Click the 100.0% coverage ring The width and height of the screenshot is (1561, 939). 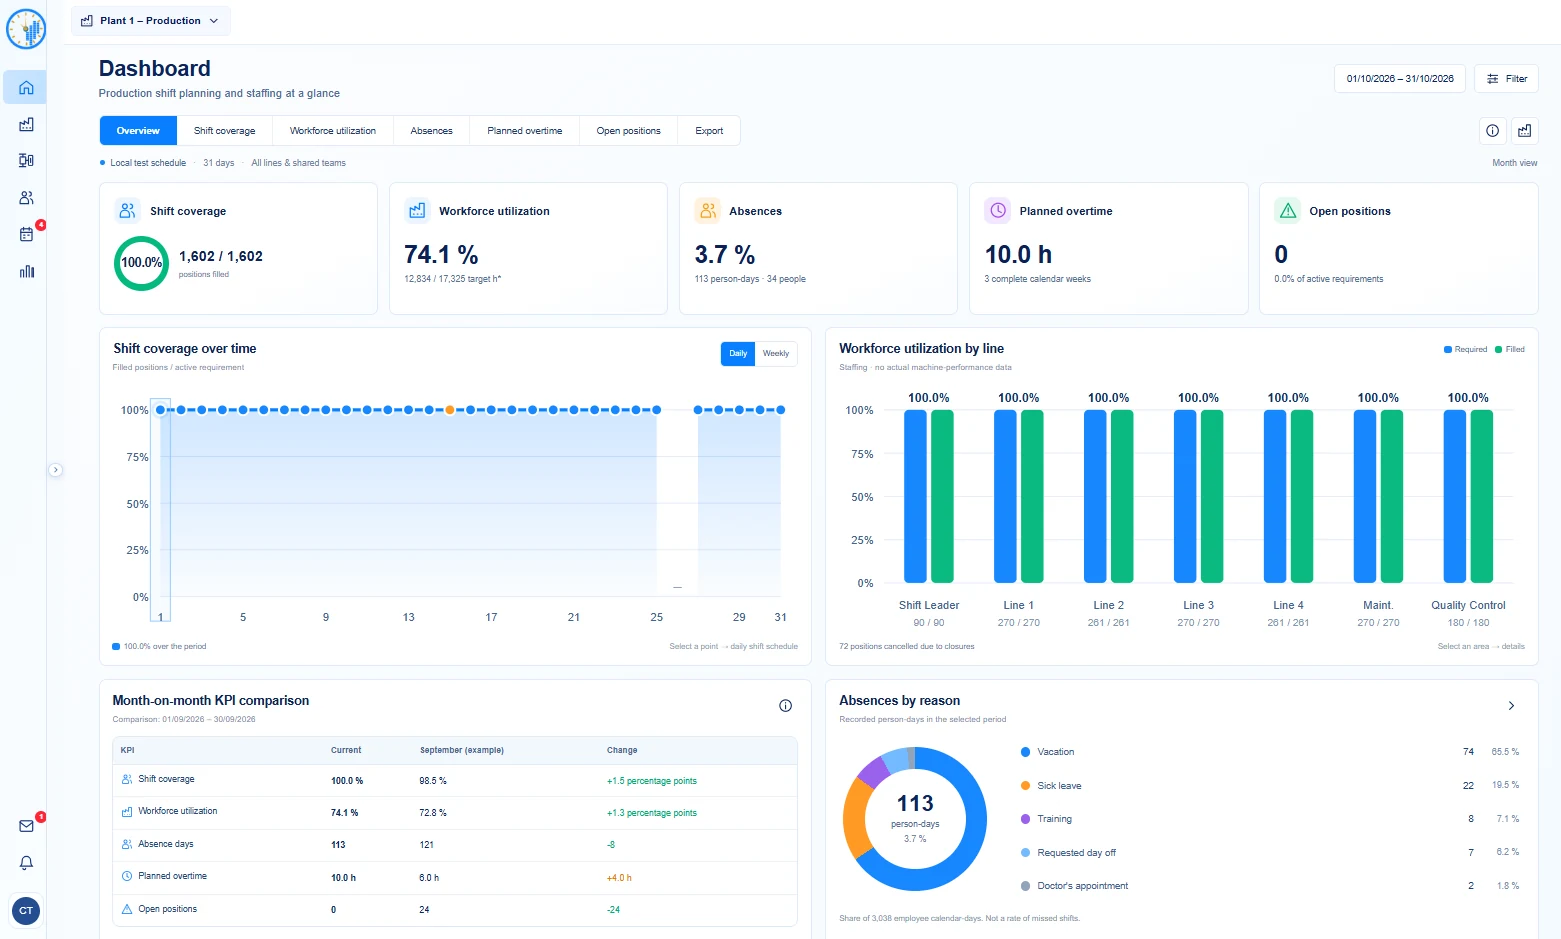tap(141, 263)
